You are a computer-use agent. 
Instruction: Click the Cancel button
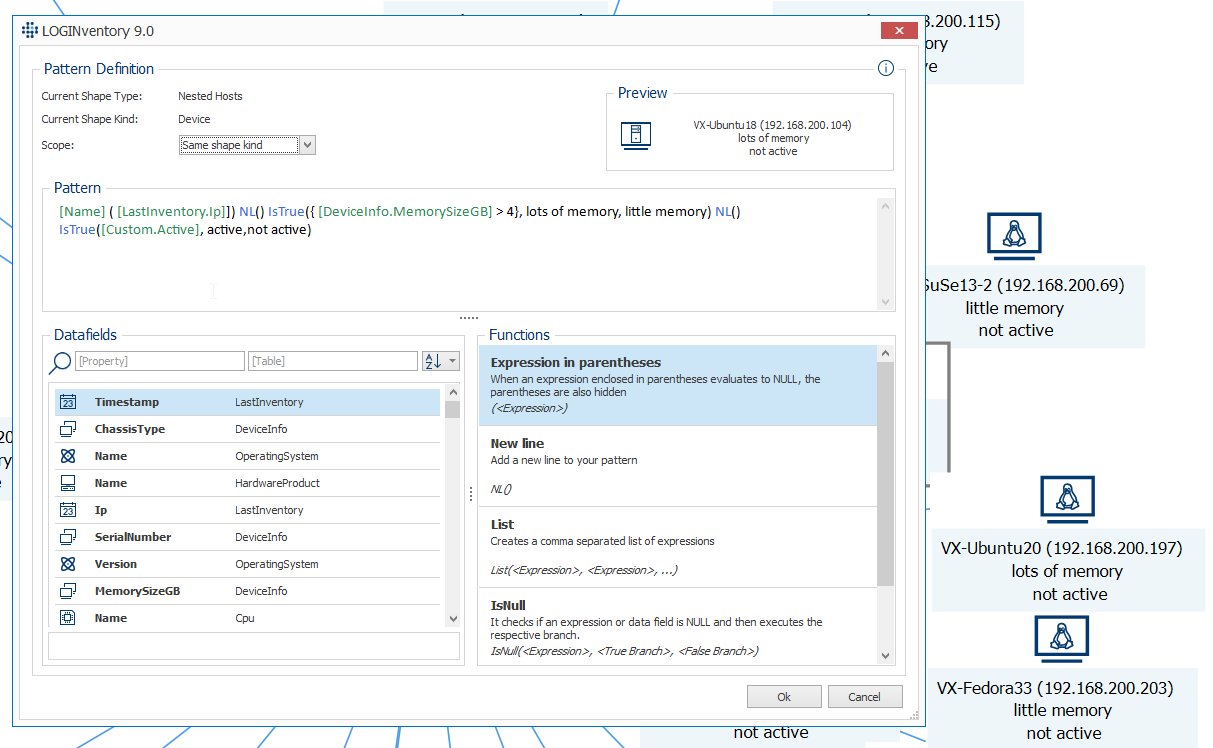pyautogui.click(x=865, y=697)
